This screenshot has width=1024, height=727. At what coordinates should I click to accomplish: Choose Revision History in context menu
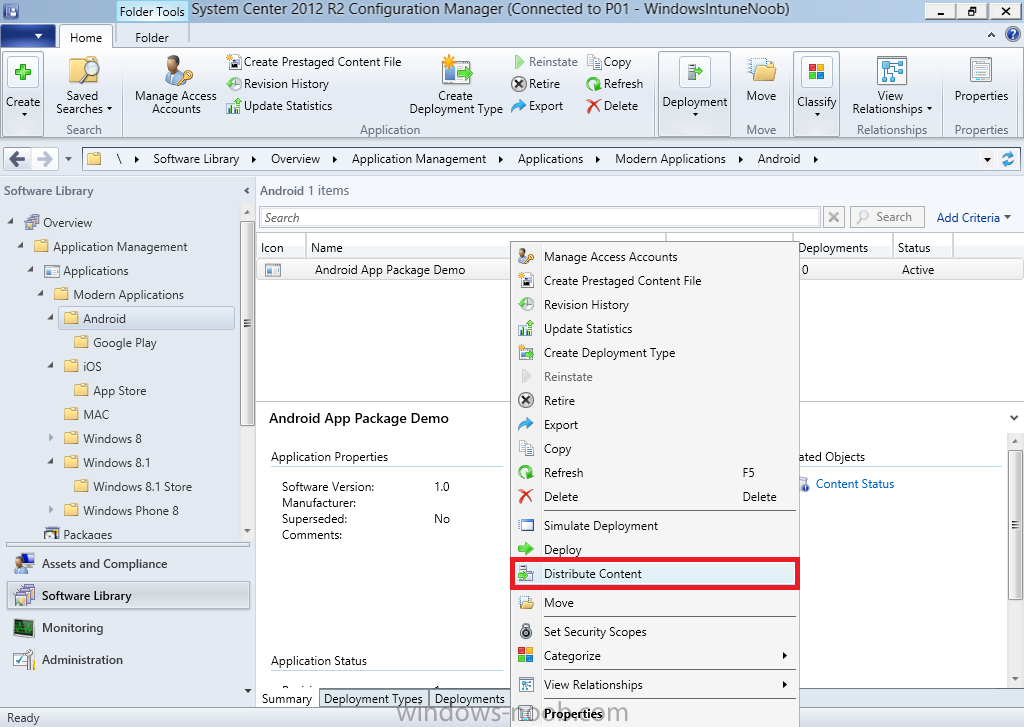pyautogui.click(x=654, y=304)
